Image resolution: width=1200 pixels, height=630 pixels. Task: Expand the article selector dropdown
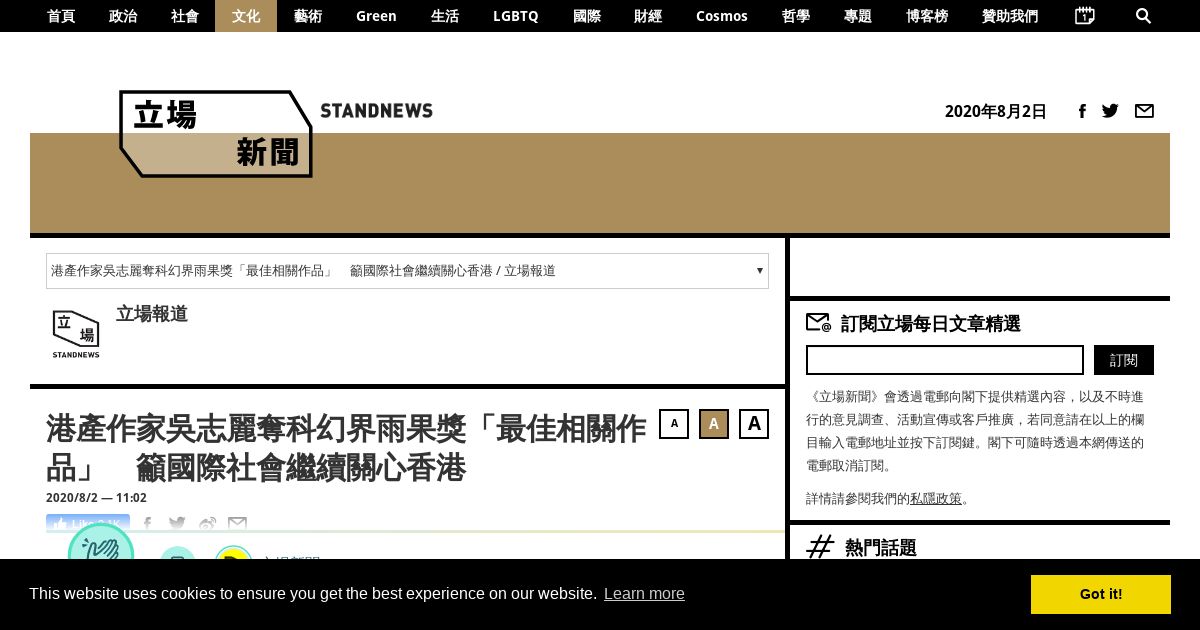click(x=407, y=271)
